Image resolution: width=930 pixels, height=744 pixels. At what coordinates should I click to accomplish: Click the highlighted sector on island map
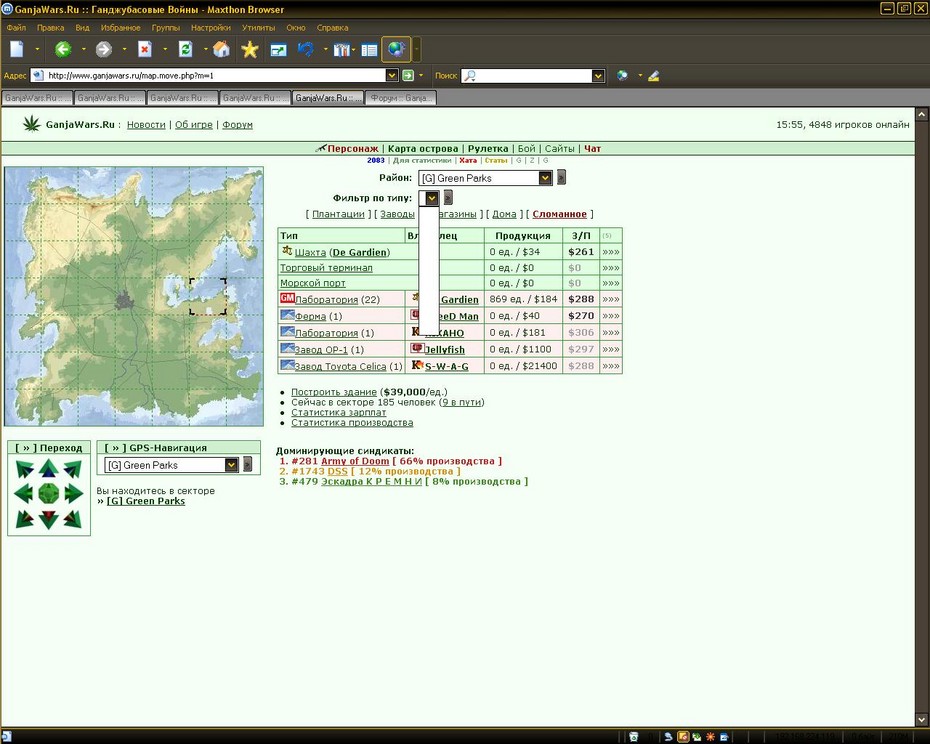[x=208, y=296]
